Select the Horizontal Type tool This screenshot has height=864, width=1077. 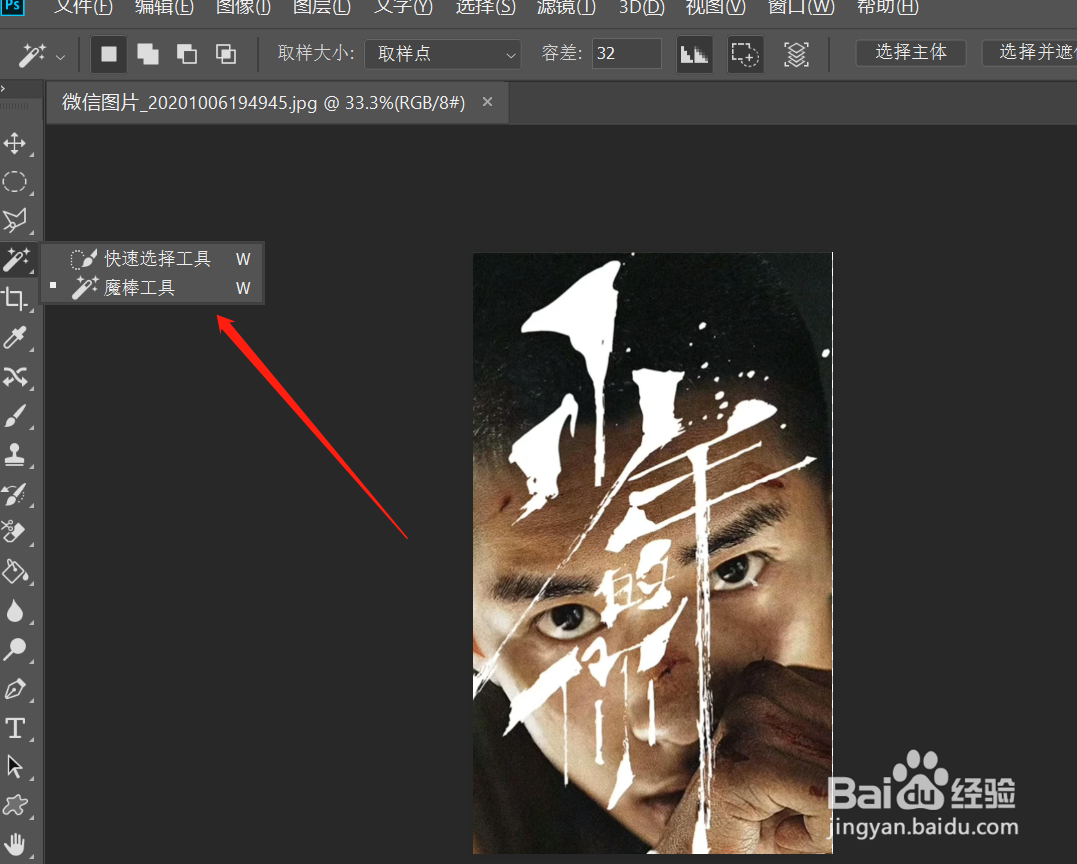15,727
